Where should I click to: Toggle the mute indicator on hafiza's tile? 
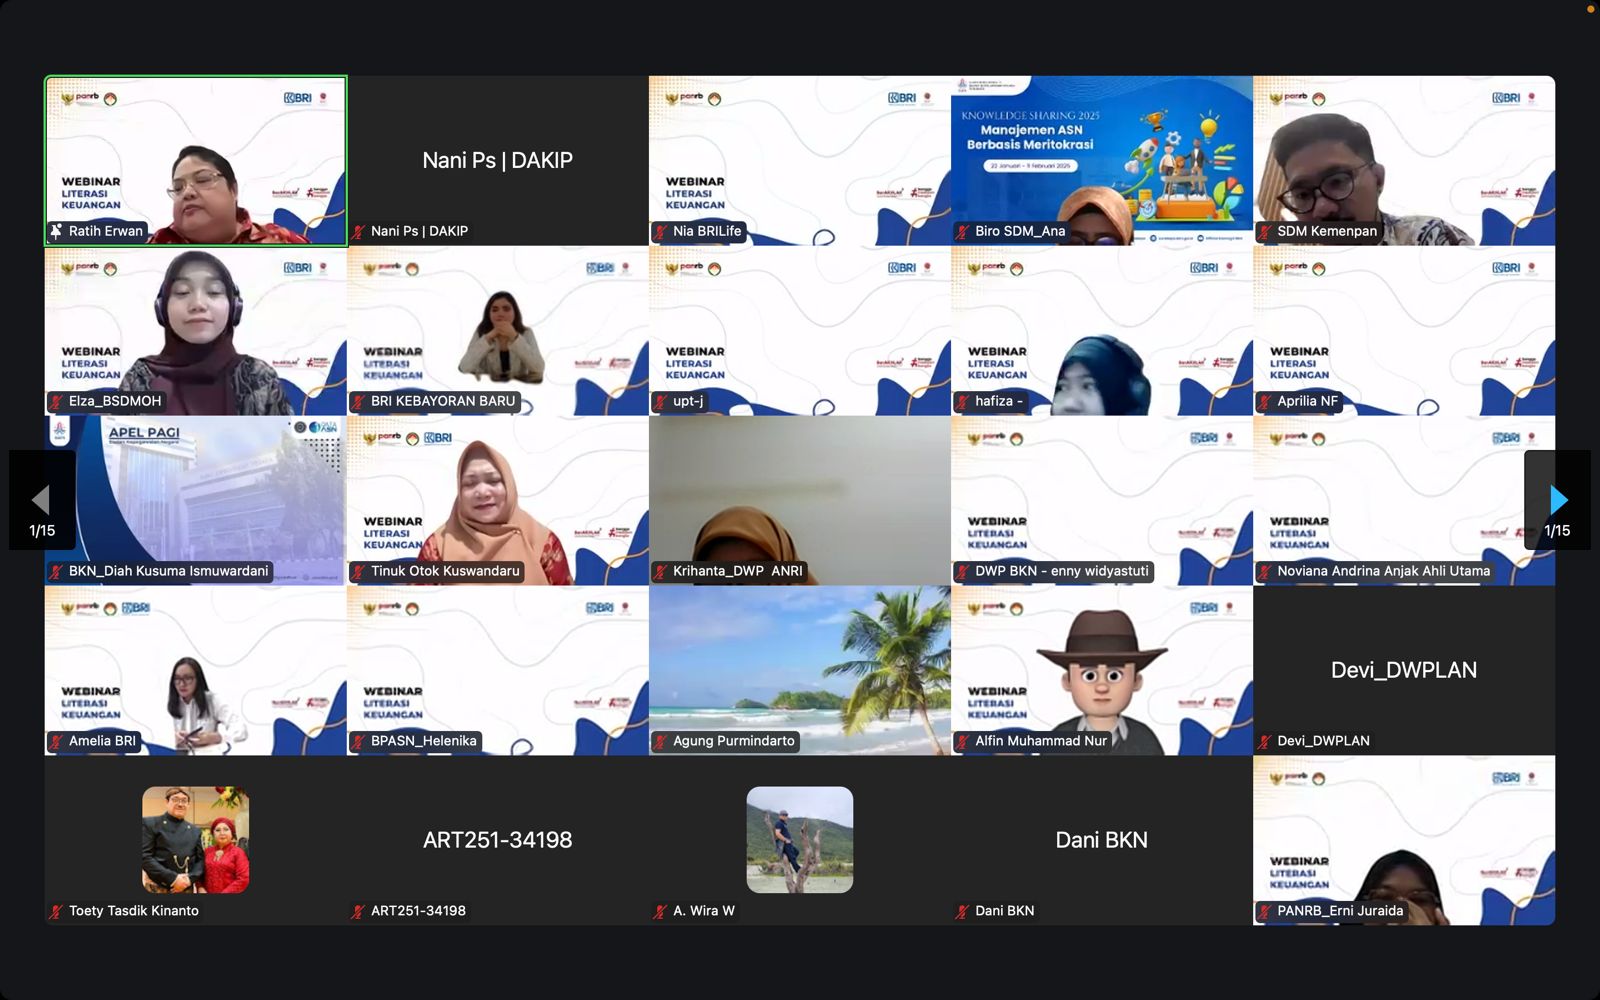pyautogui.click(x=962, y=401)
